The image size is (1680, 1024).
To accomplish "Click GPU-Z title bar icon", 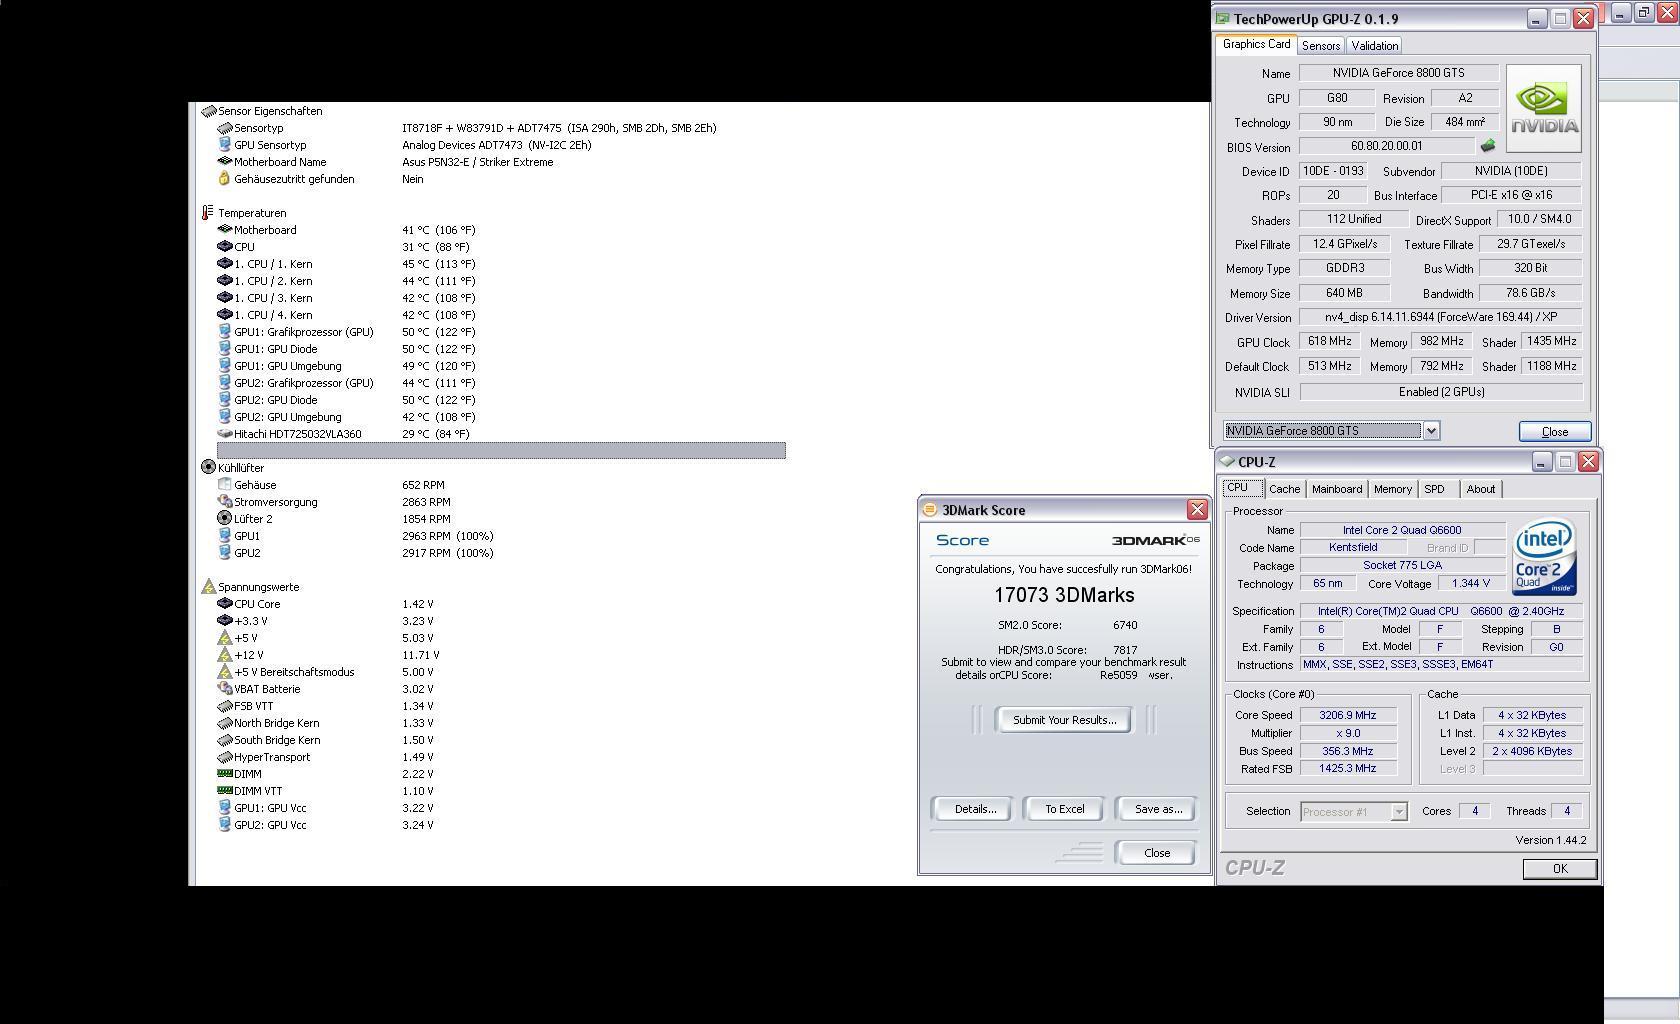I will (x=1222, y=18).
